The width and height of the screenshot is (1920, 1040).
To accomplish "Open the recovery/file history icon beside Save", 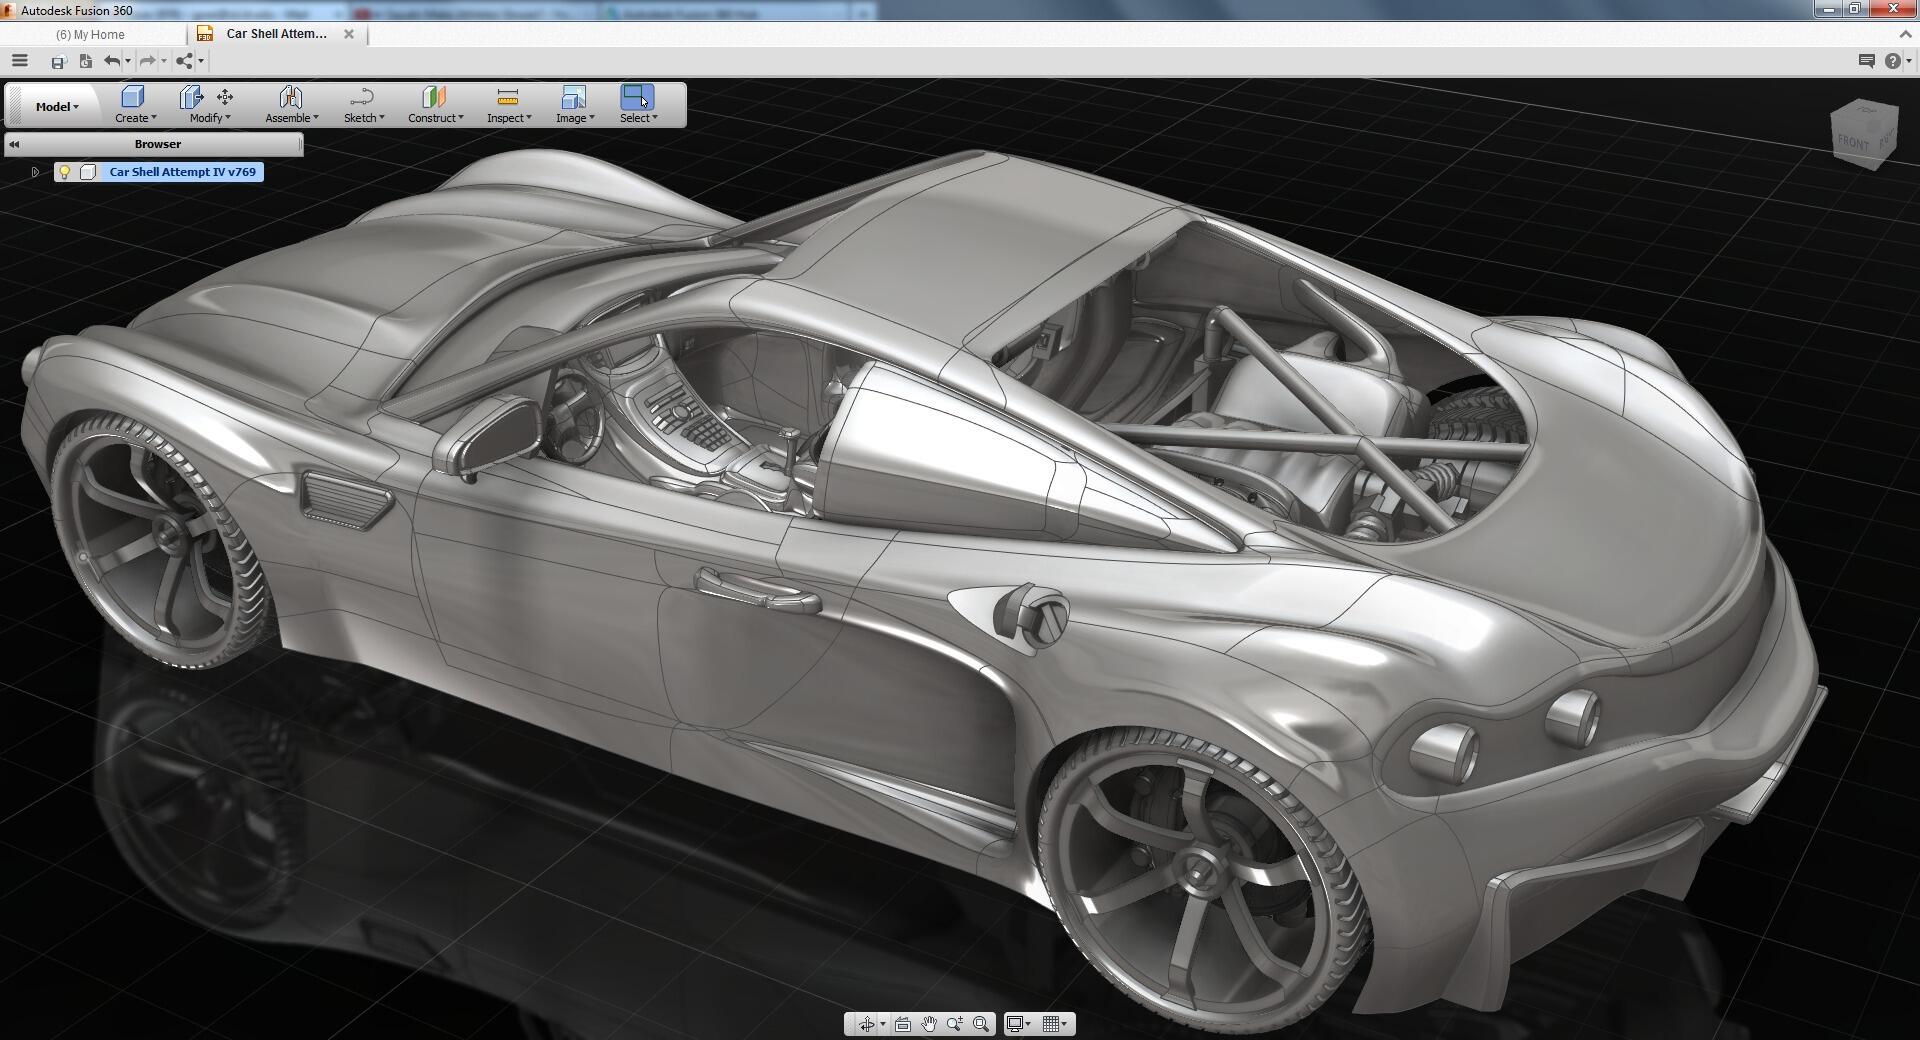I will (x=85, y=62).
